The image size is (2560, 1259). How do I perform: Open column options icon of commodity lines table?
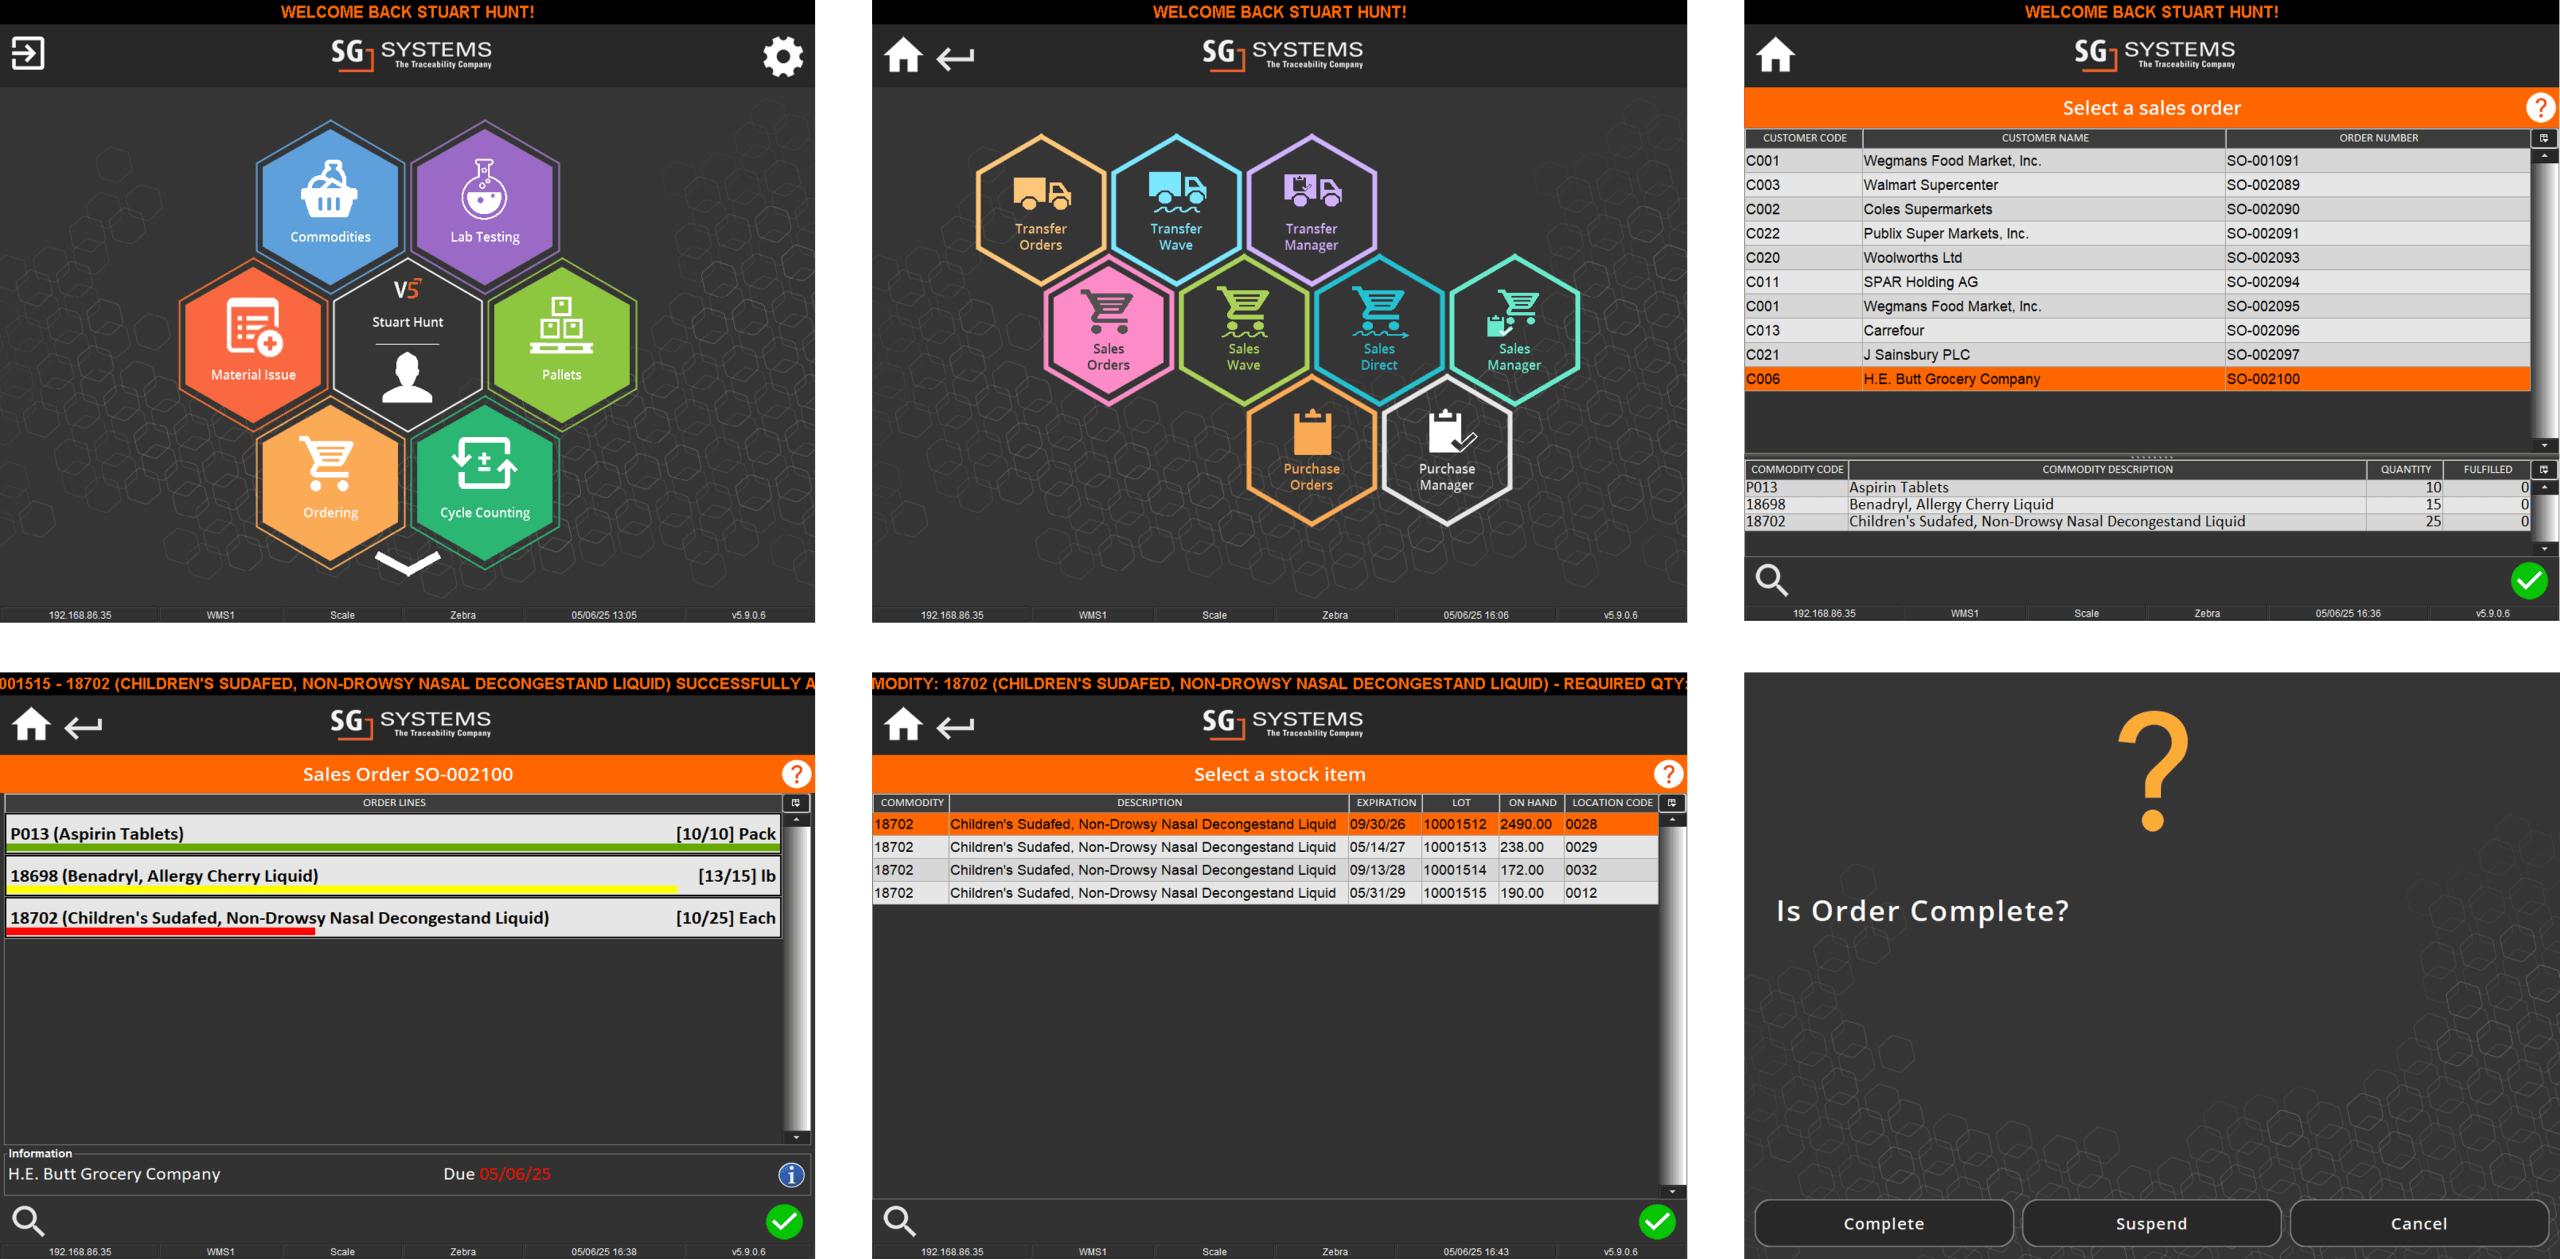pos(2544,469)
